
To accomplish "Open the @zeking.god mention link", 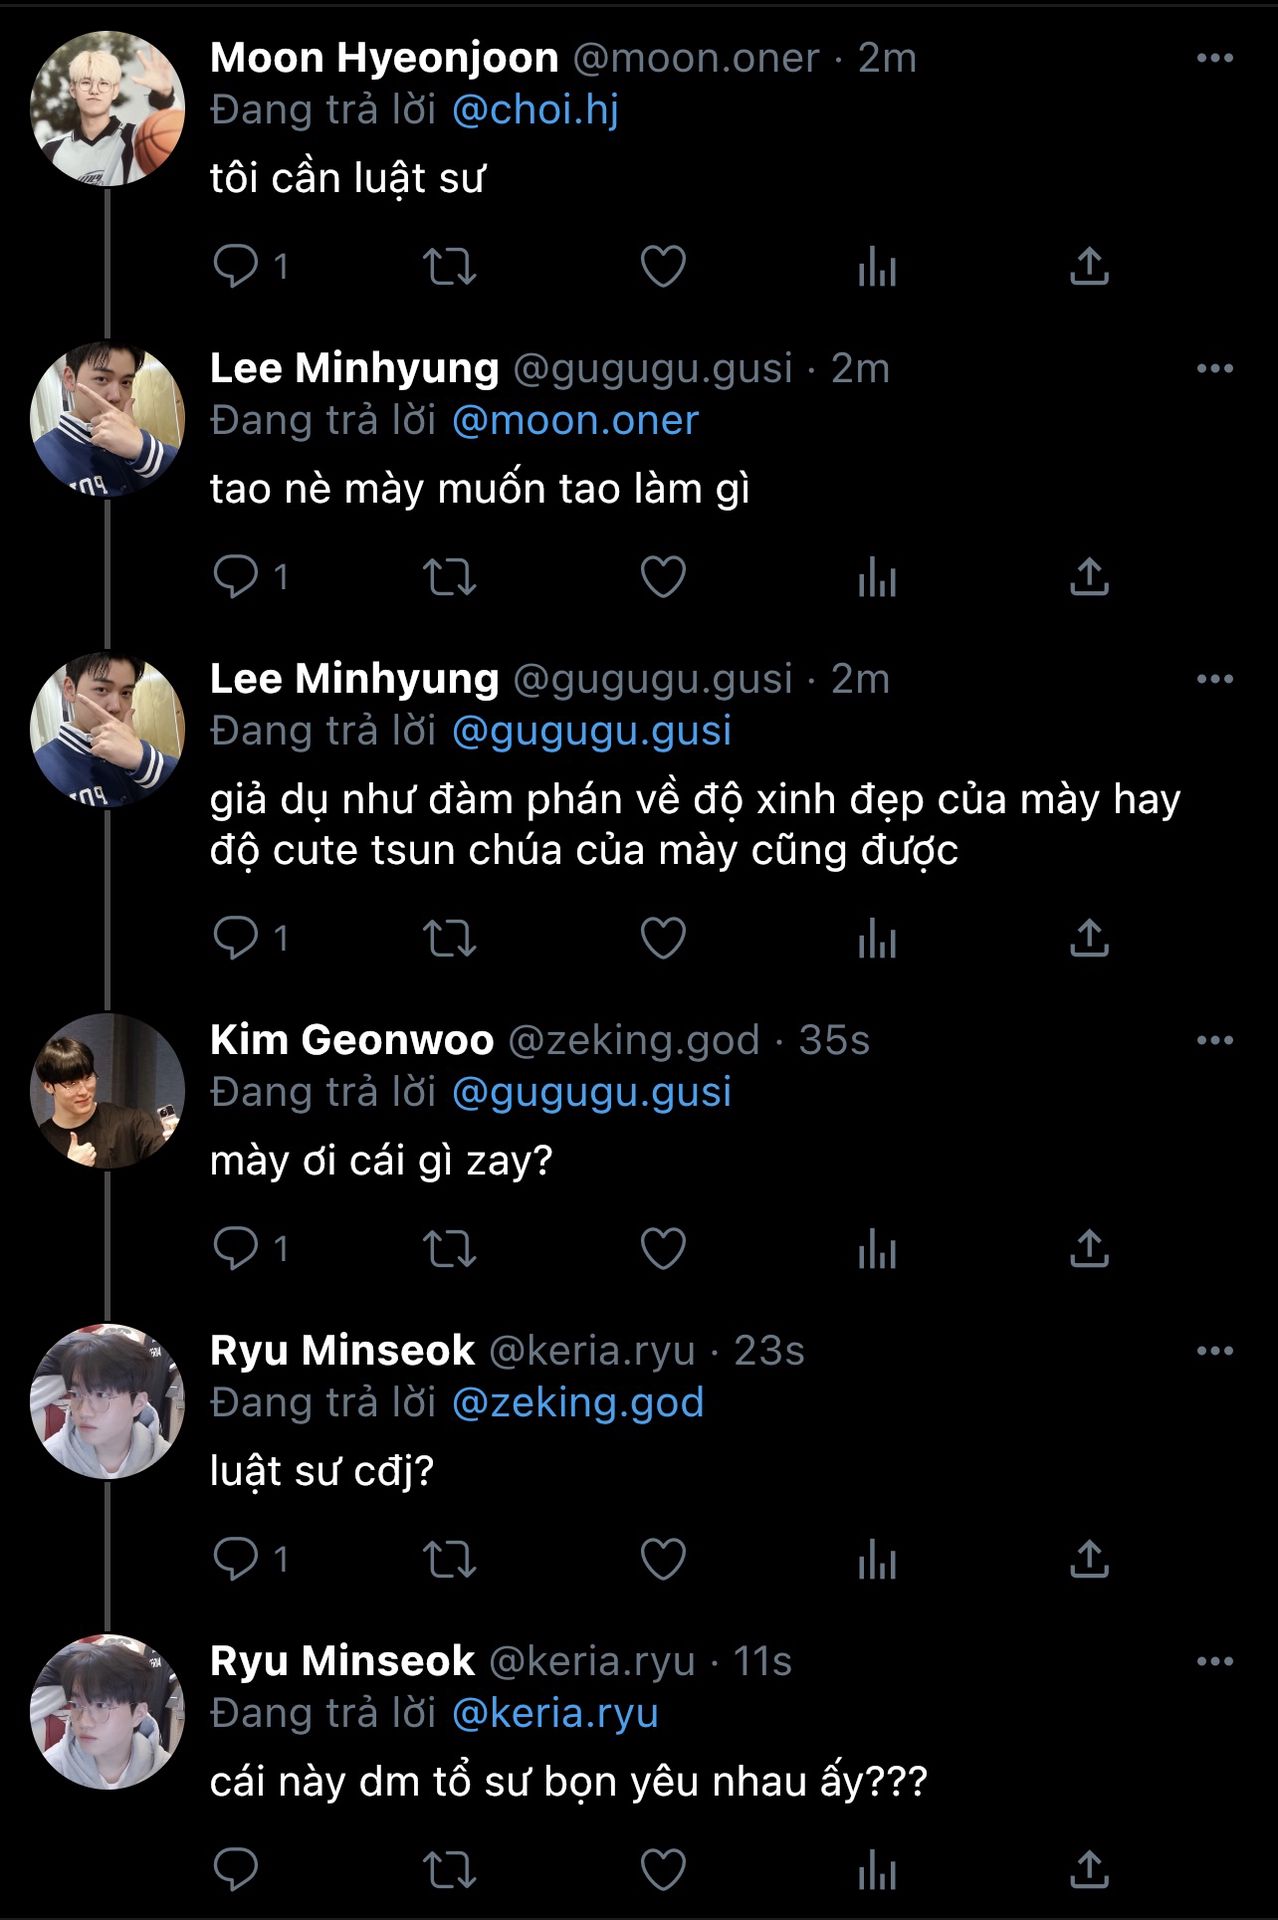I will pos(578,1402).
